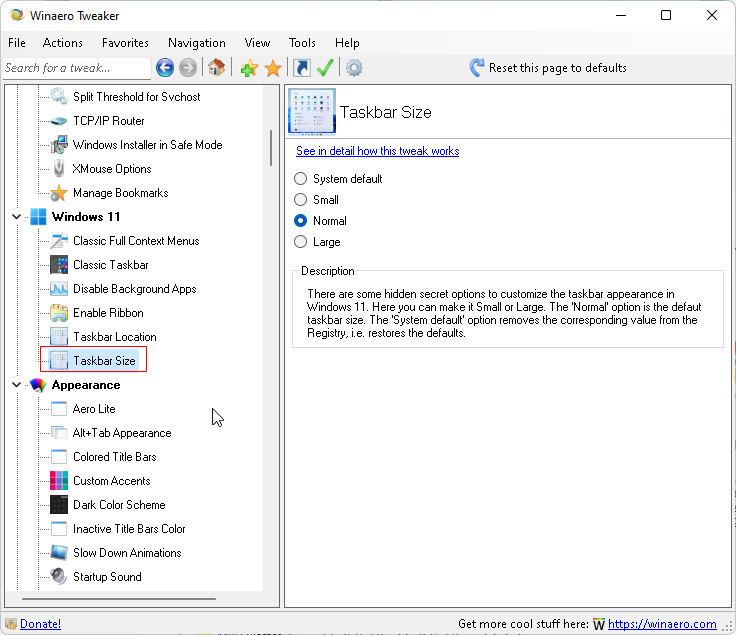Viewport: 736px width, 635px height.
Task: Open the Favorites star icon in toolbar
Action: click(x=273, y=68)
